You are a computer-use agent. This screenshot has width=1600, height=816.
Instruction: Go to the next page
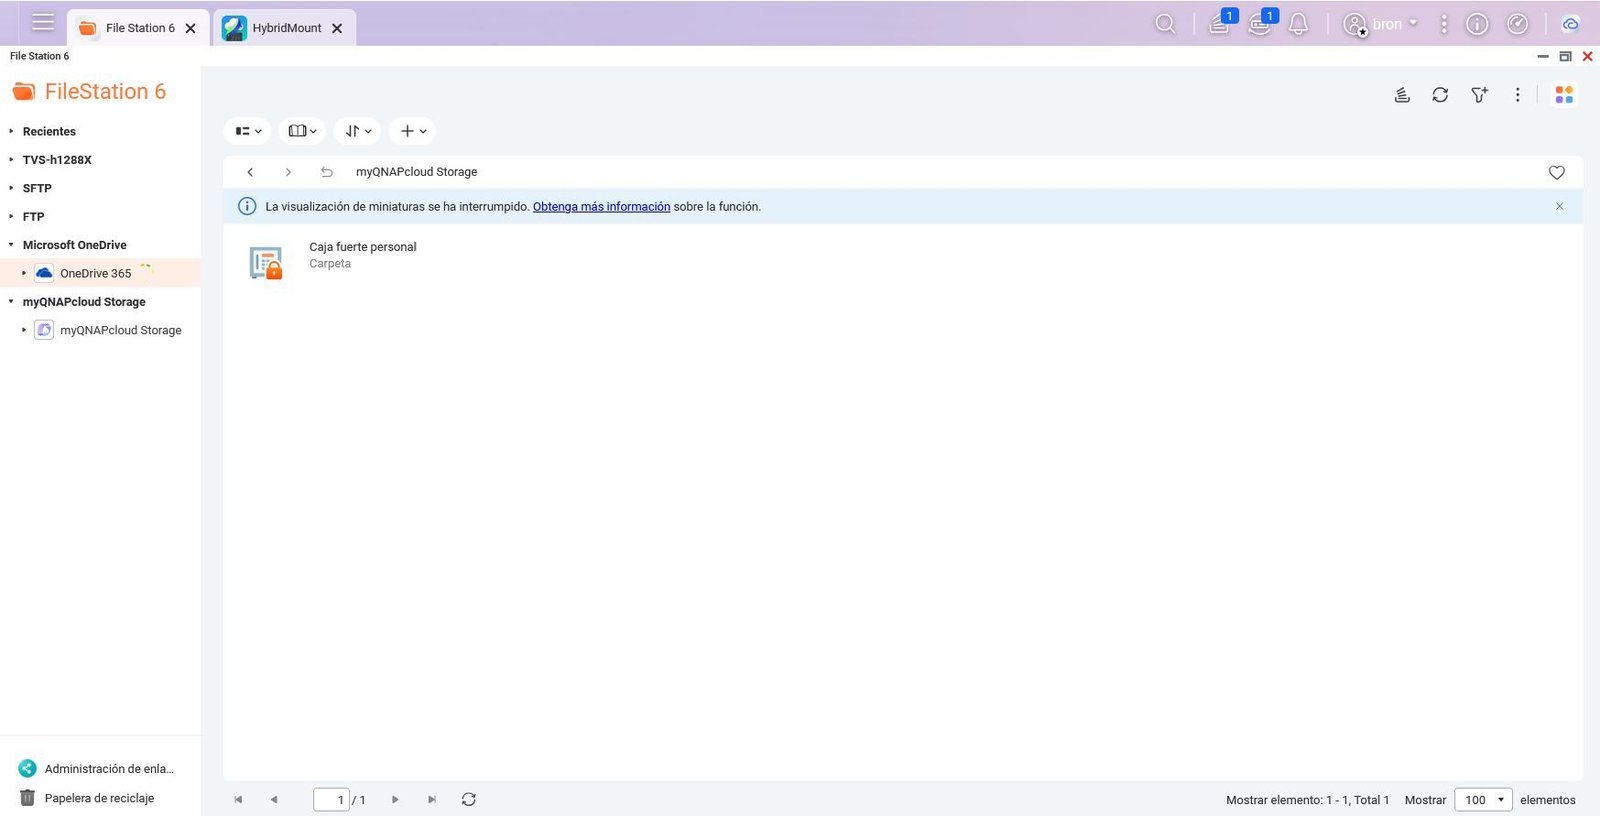pos(395,800)
